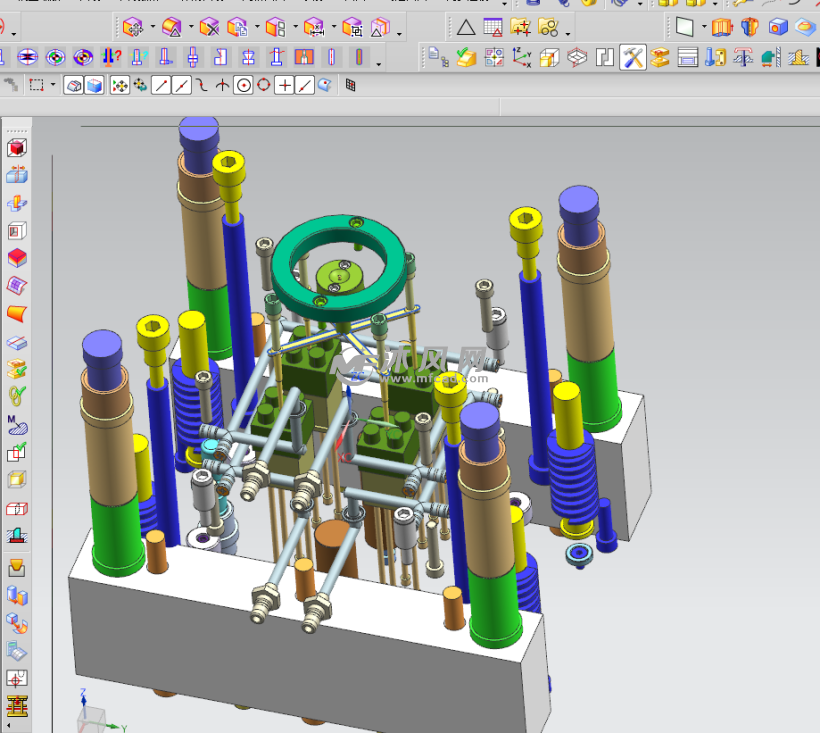Click the Mold CSYS XYZ axes icon
Viewport: 820px width, 733px height.
point(521,58)
